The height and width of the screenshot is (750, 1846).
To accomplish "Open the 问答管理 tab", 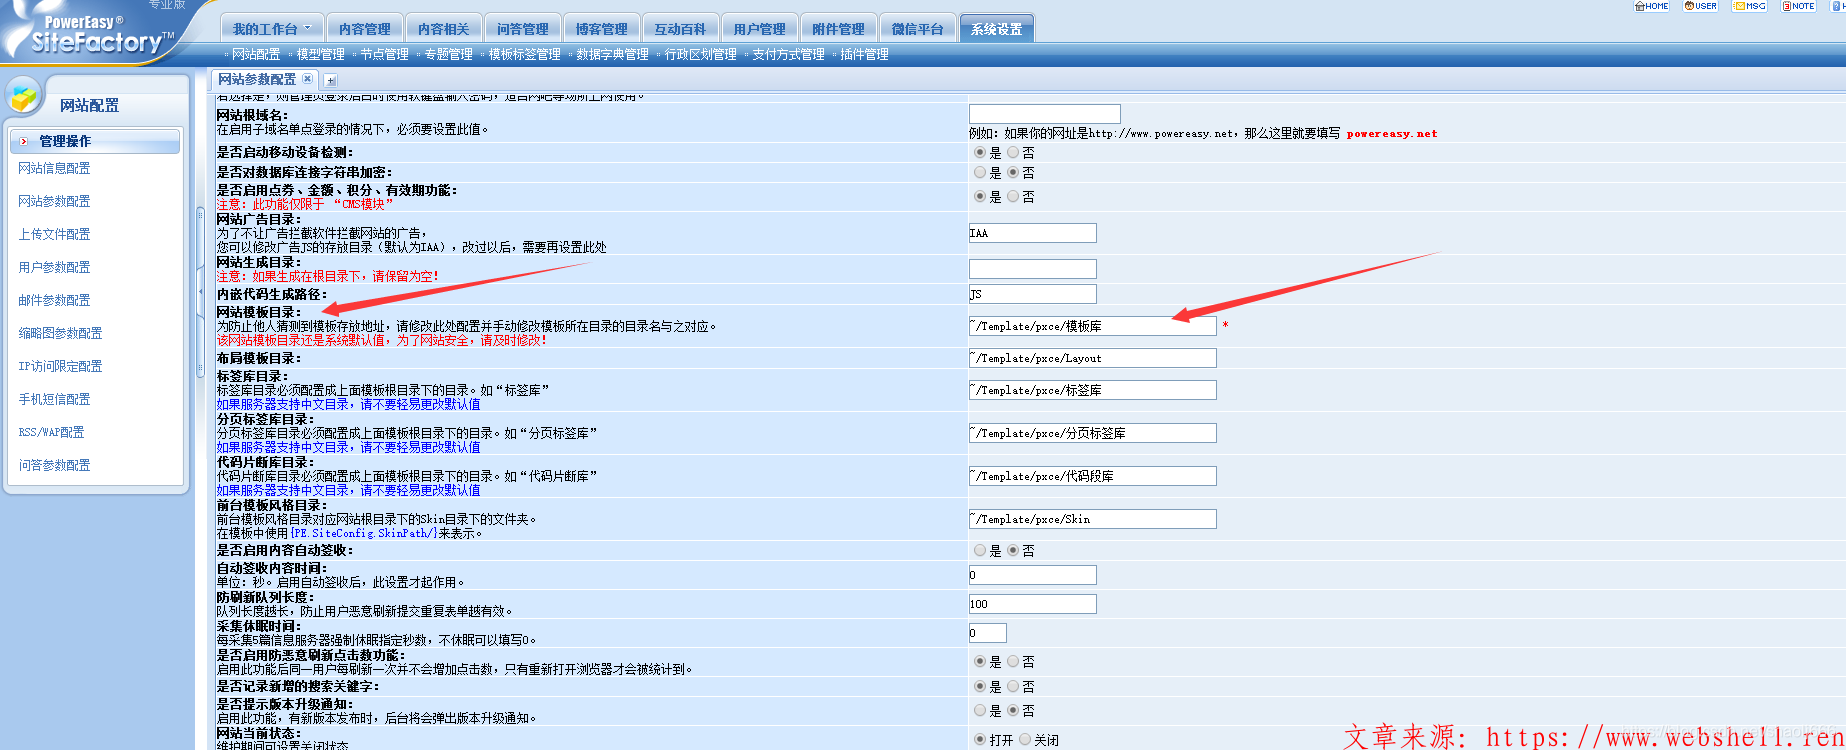I will click(x=523, y=29).
